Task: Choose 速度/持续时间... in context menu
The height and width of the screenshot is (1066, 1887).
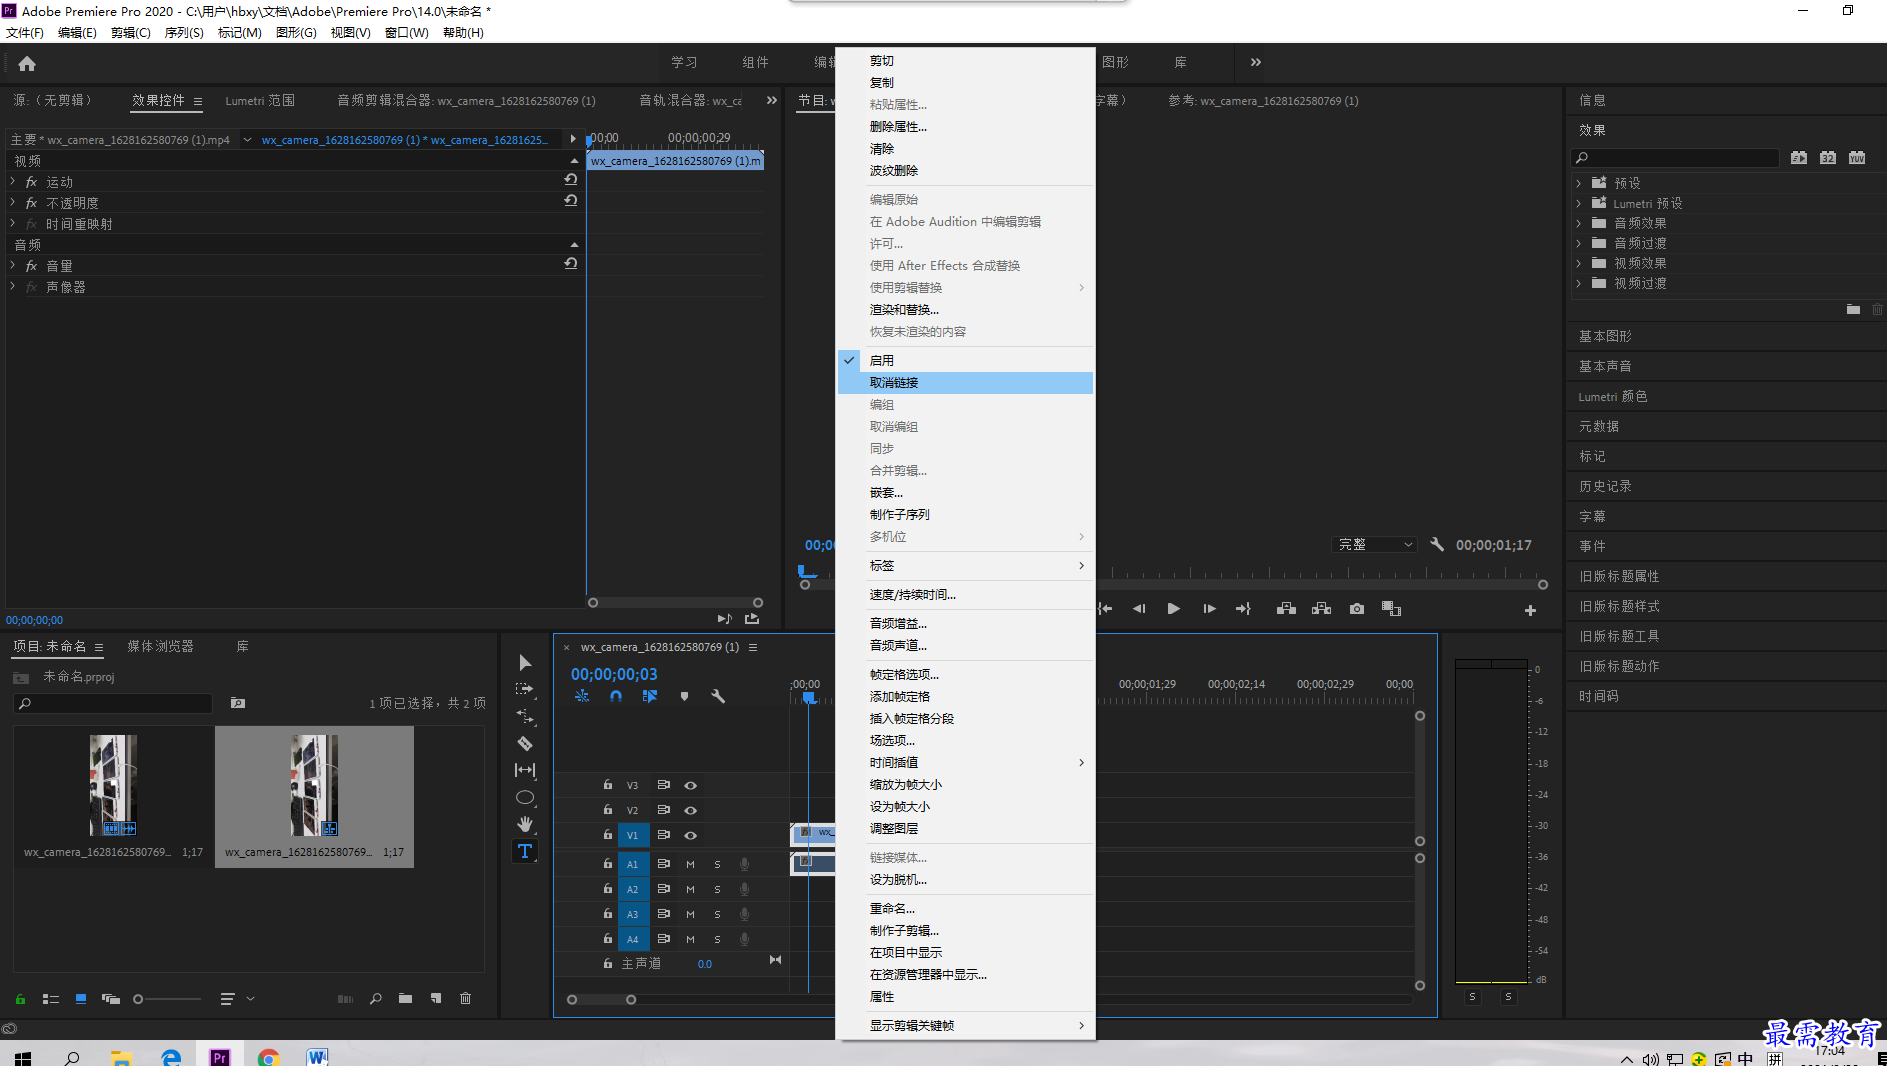Action: (x=965, y=594)
